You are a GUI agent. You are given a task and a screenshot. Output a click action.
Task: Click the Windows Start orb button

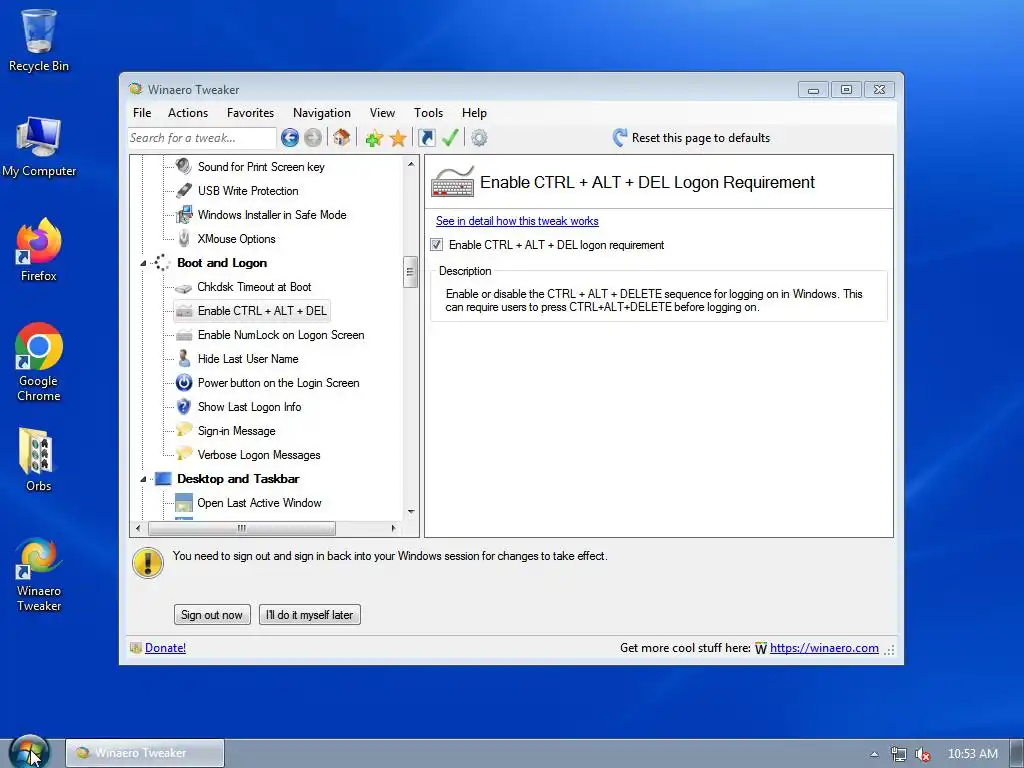pos(29,753)
